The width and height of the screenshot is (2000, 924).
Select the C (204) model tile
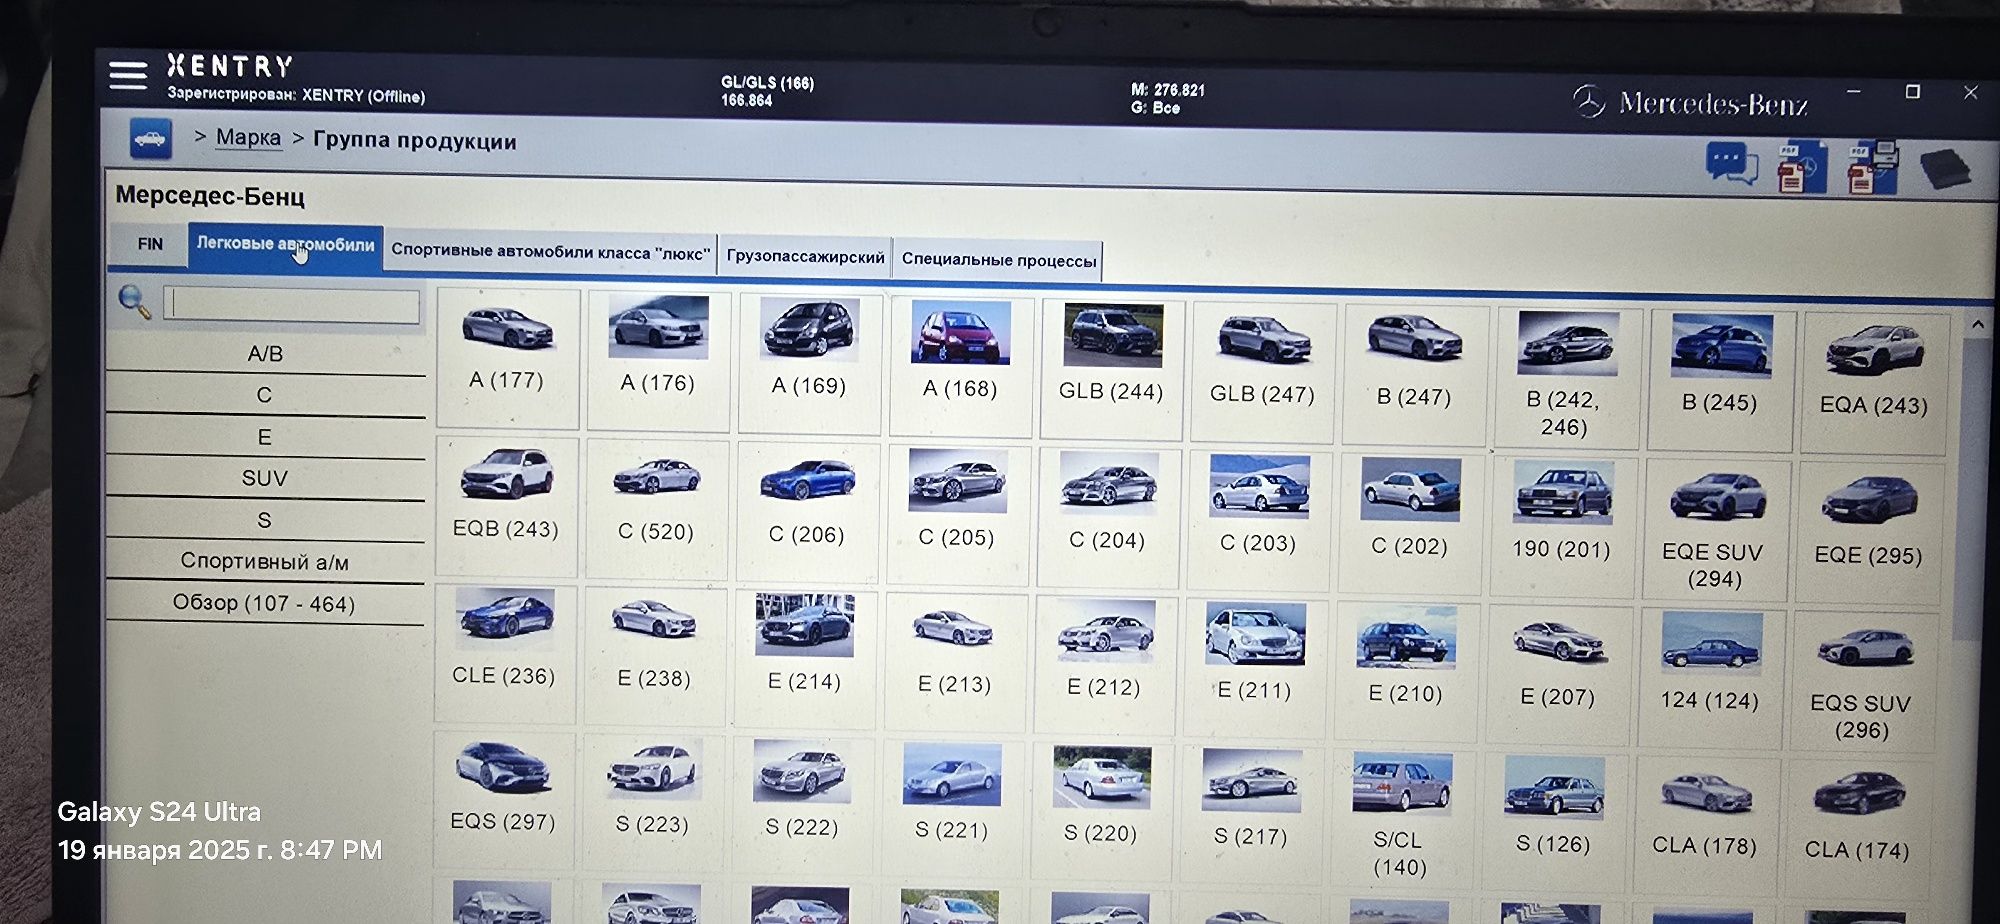pyautogui.click(x=1108, y=518)
